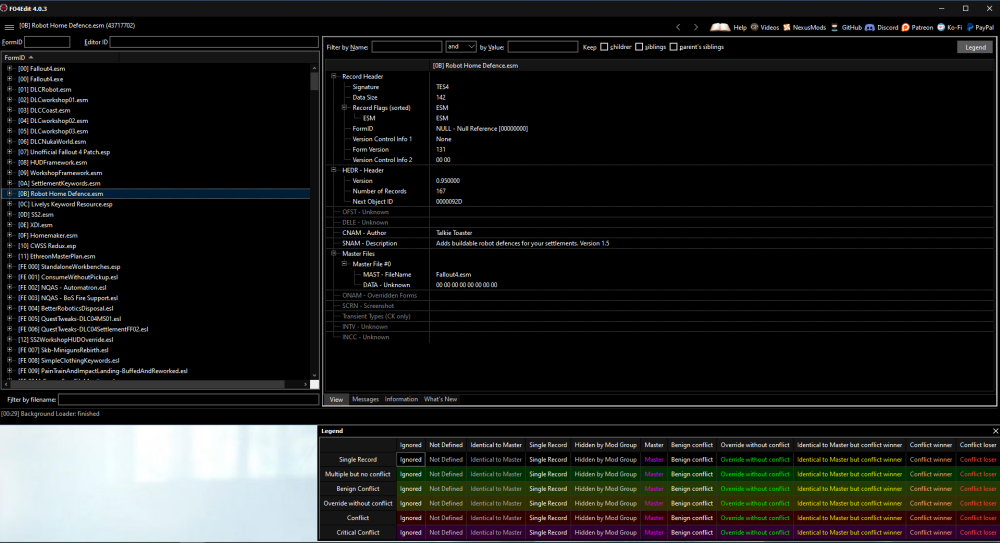Click the Next Object ID value
Viewport: 1000px width, 543px height.
pos(449,201)
